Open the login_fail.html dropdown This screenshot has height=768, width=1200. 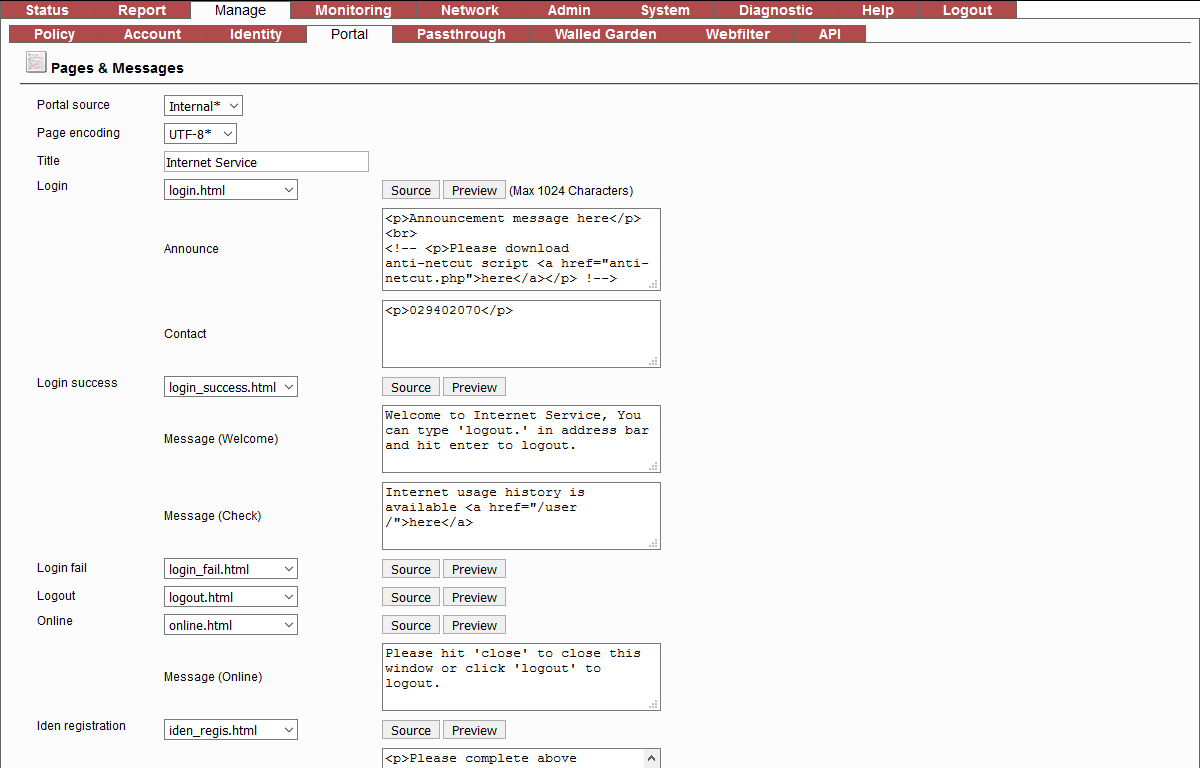point(231,568)
